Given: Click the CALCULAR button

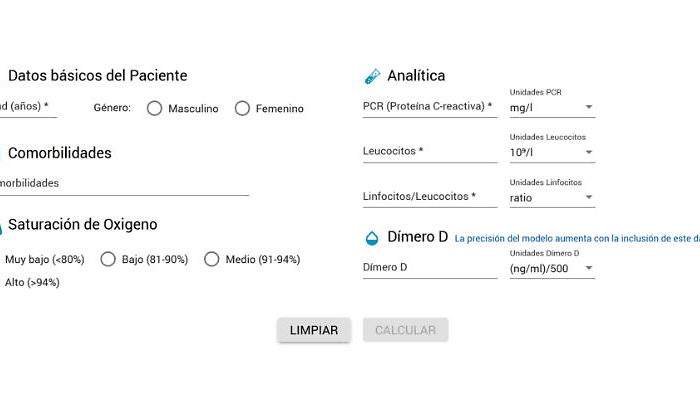Looking at the screenshot, I should [405, 330].
